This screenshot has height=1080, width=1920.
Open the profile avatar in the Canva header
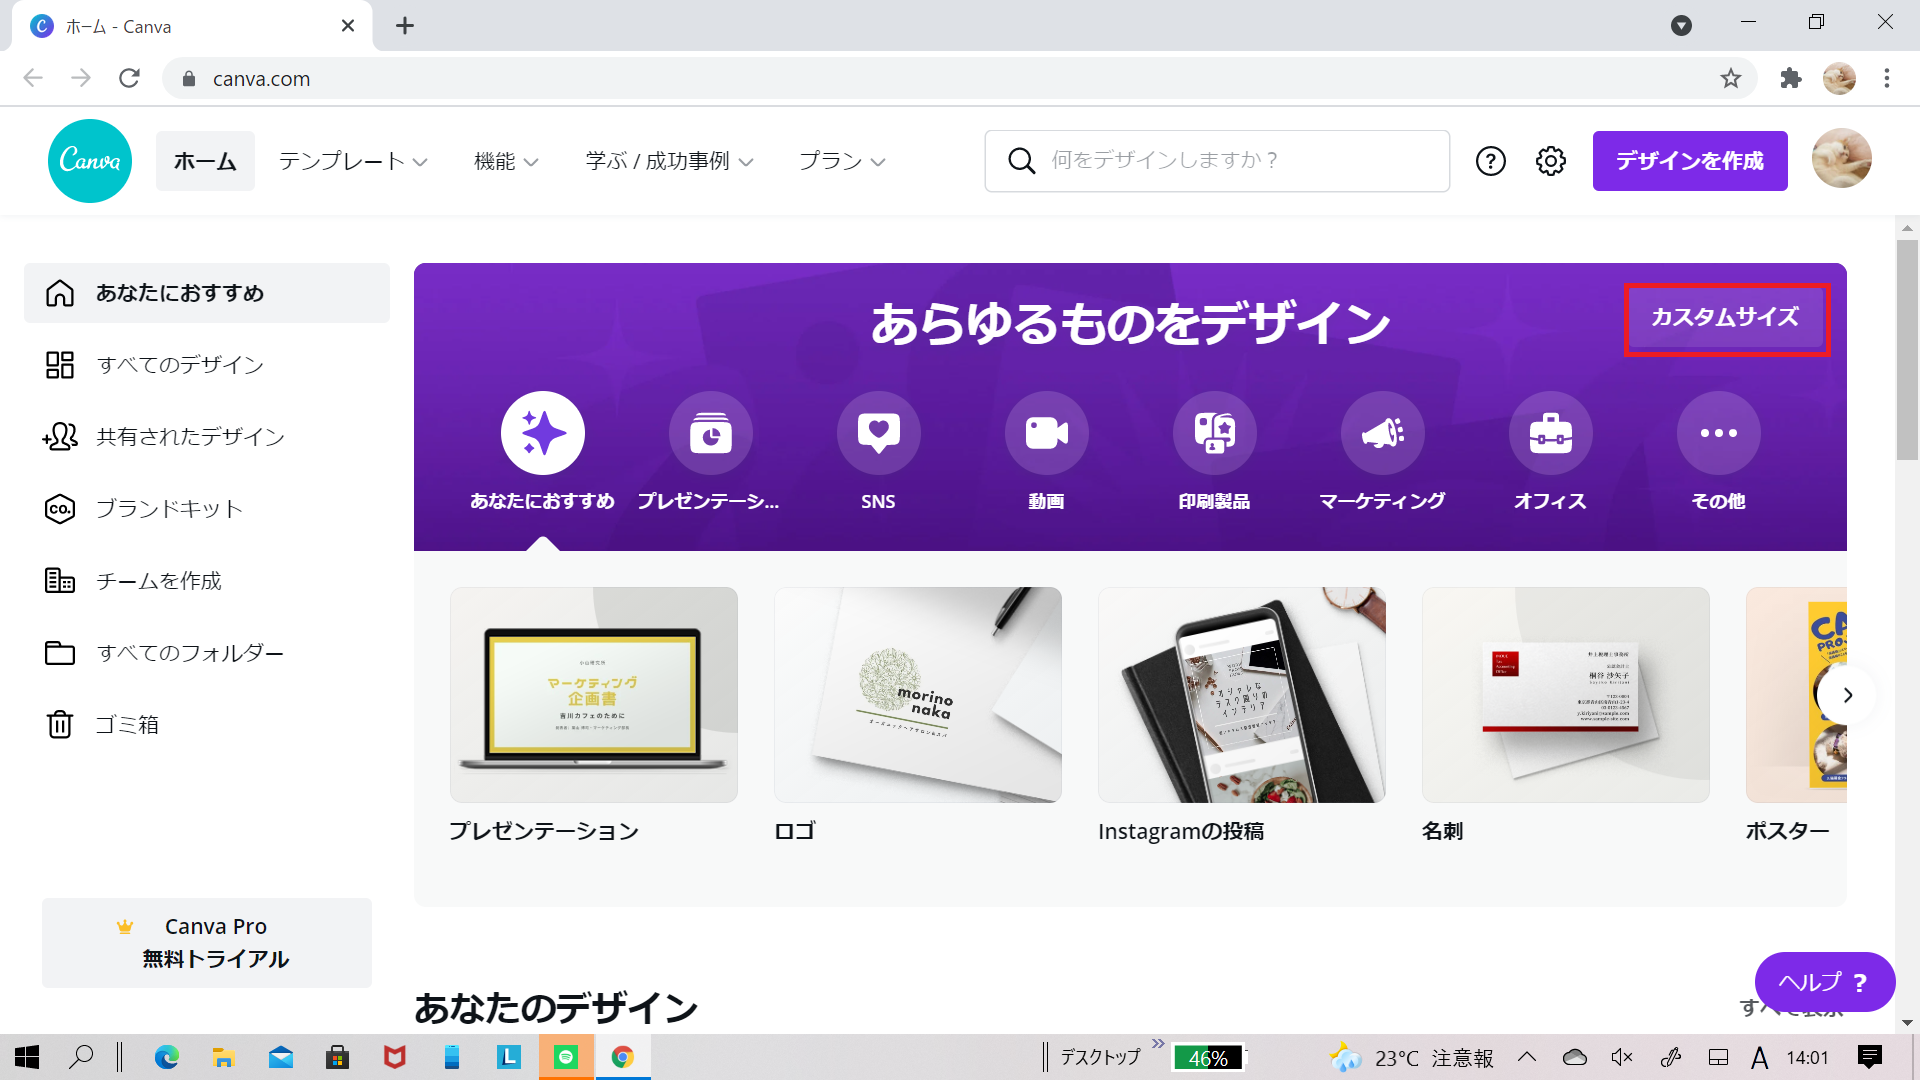pos(1841,159)
